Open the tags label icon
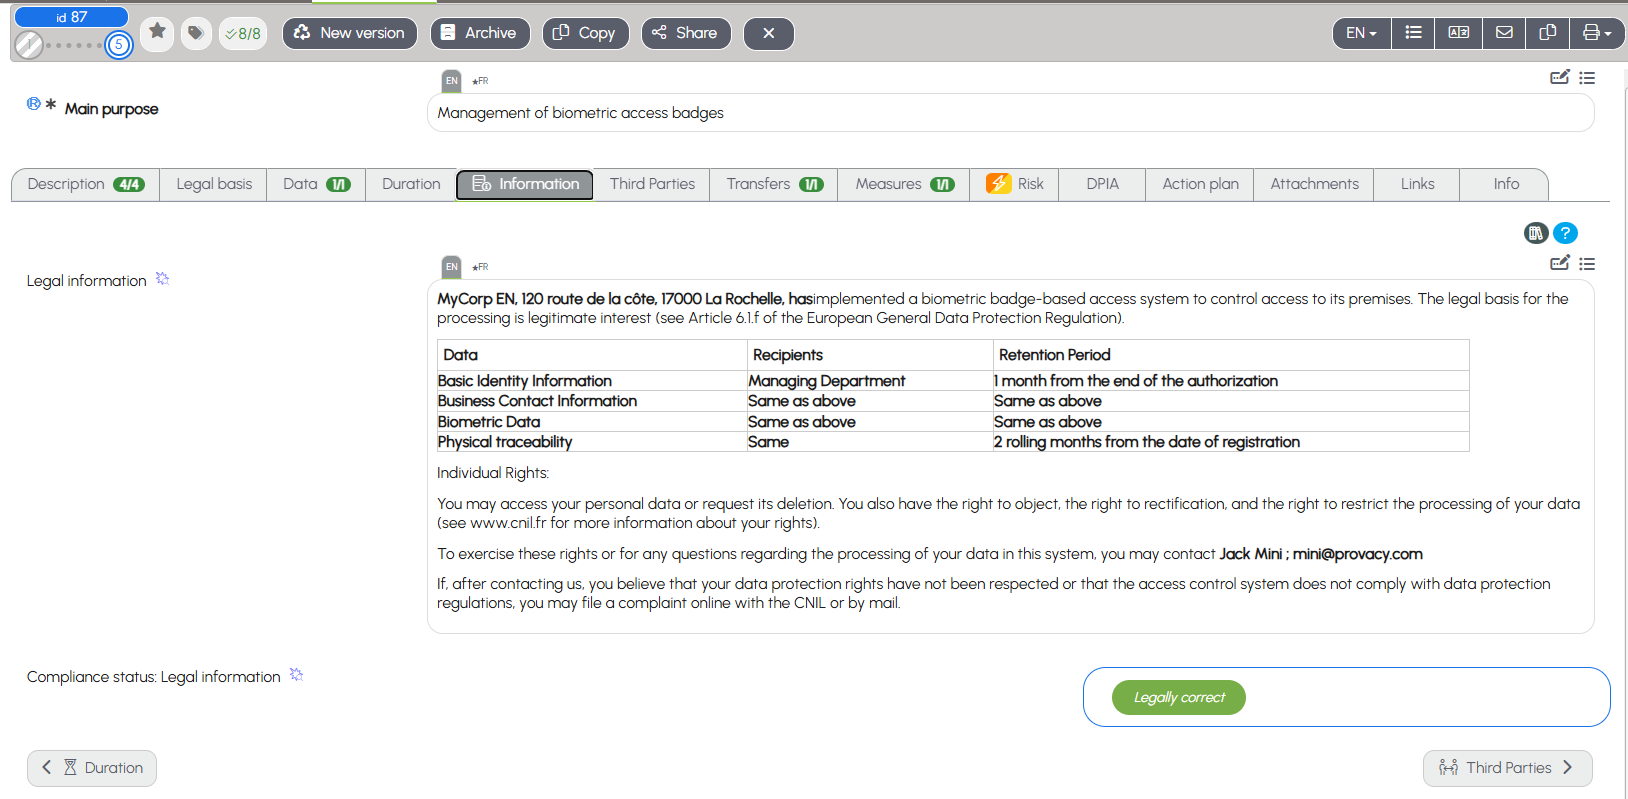 (196, 33)
